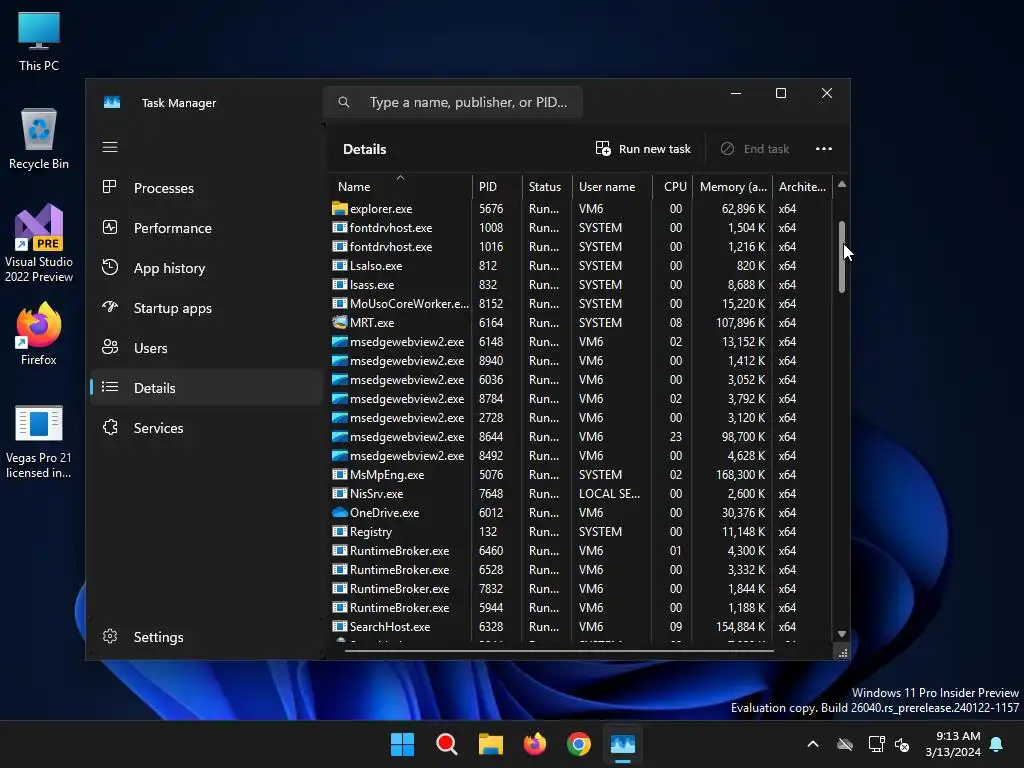
Task: Select the Vegas Pro 21 desktop file
Action: (39, 442)
